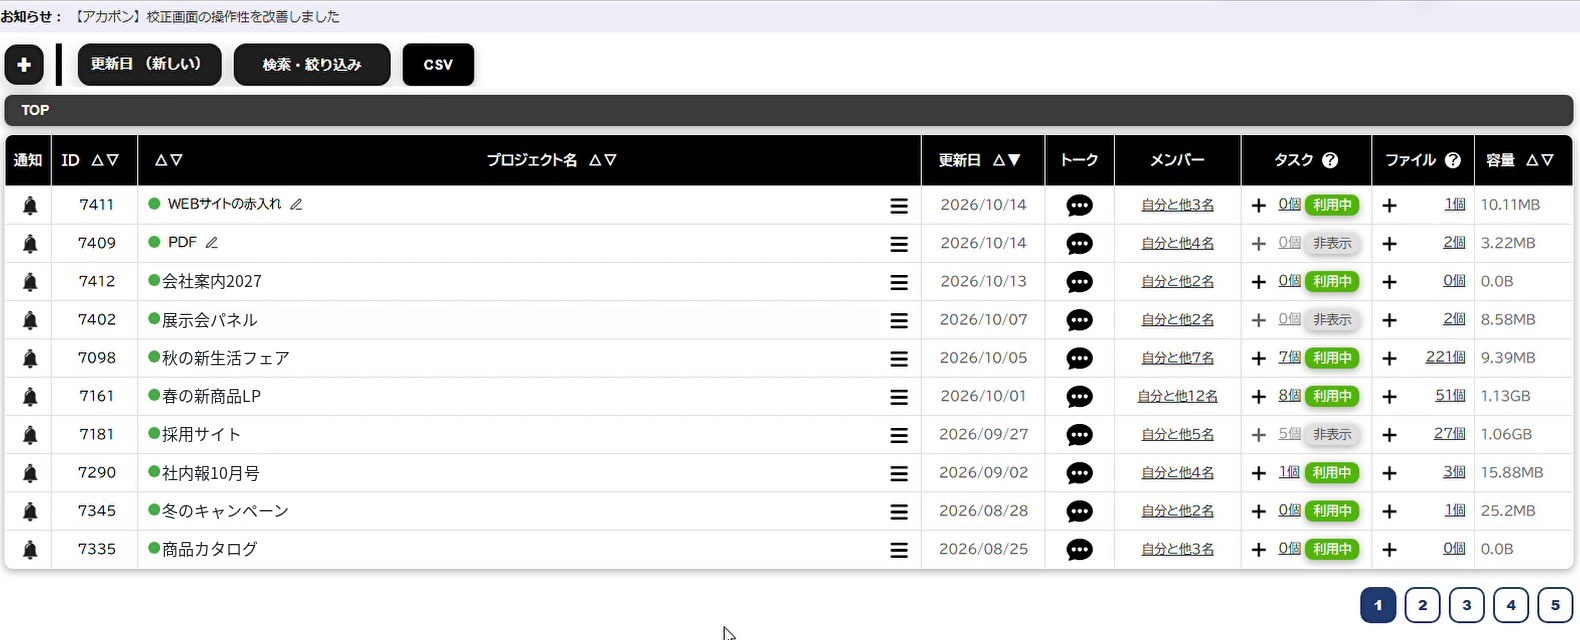This screenshot has height=640, width=1580.
Task: Go to page 4
Action: pyautogui.click(x=1511, y=605)
